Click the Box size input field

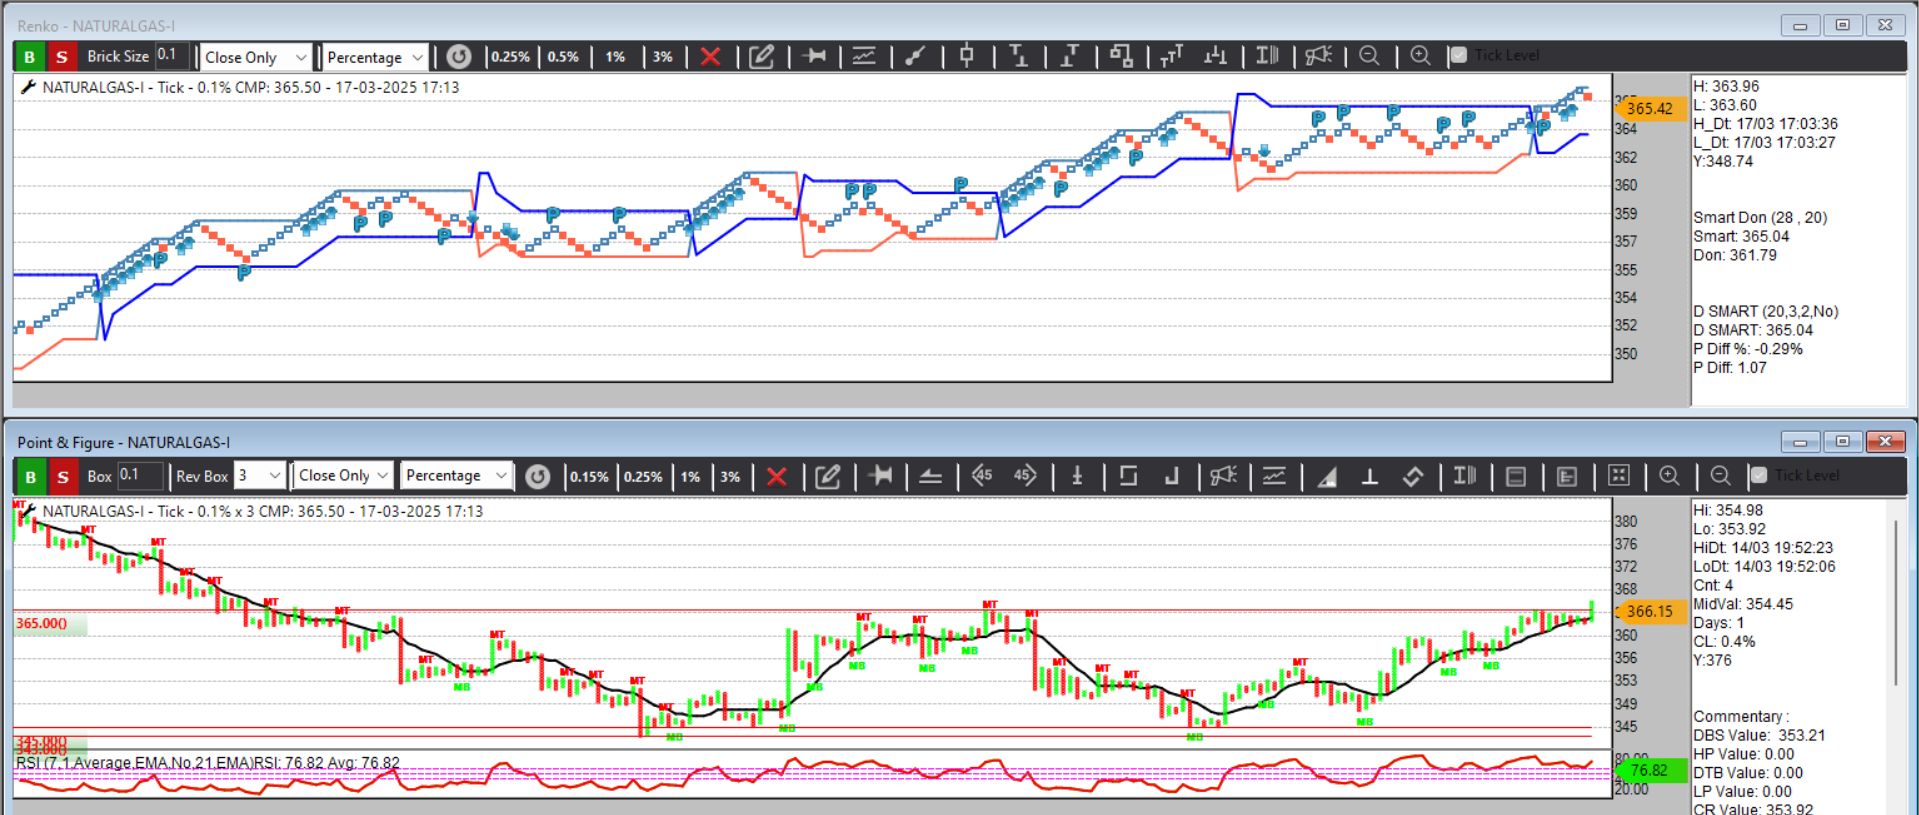point(140,475)
